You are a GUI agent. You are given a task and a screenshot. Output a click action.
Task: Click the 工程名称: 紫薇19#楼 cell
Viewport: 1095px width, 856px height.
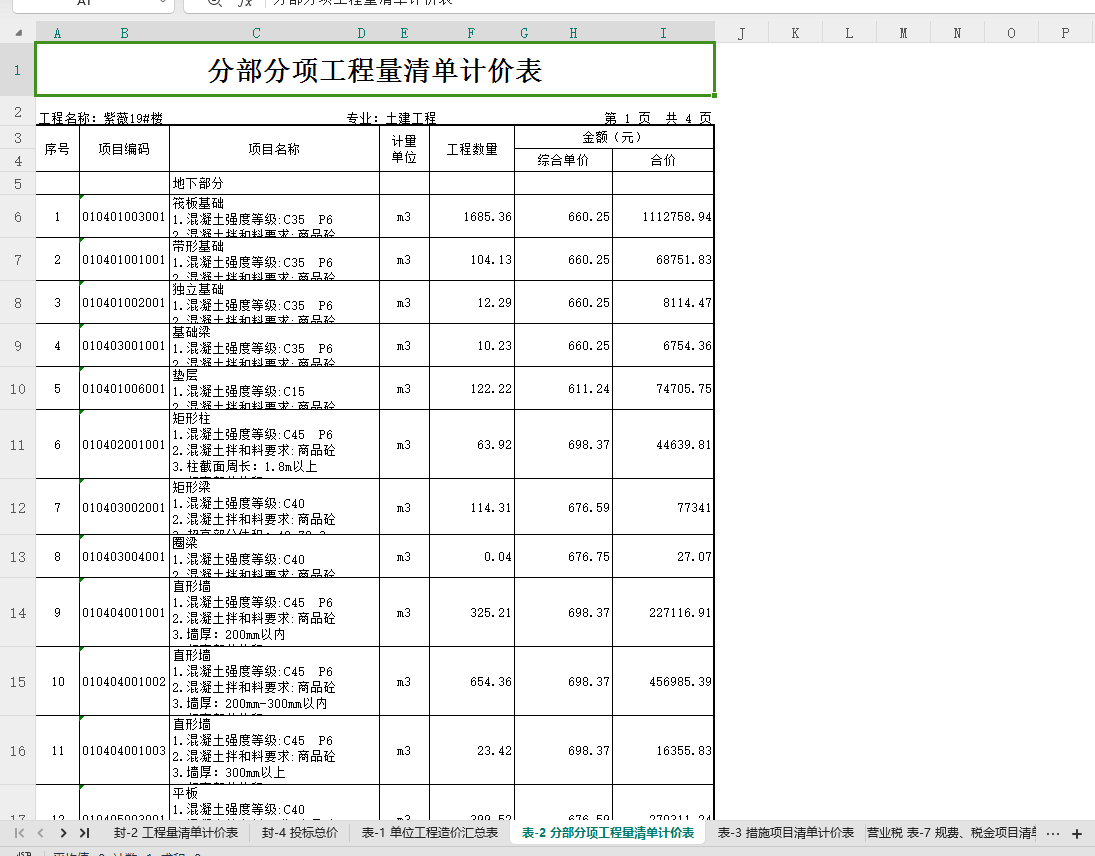coord(101,118)
